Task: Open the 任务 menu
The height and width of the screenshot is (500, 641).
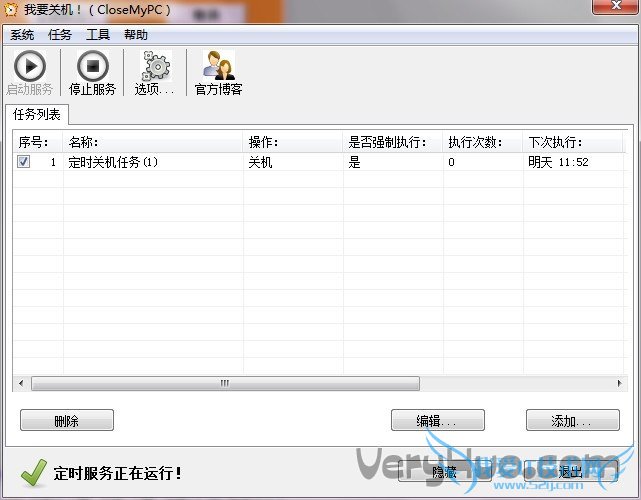Action: tap(60, 35)
